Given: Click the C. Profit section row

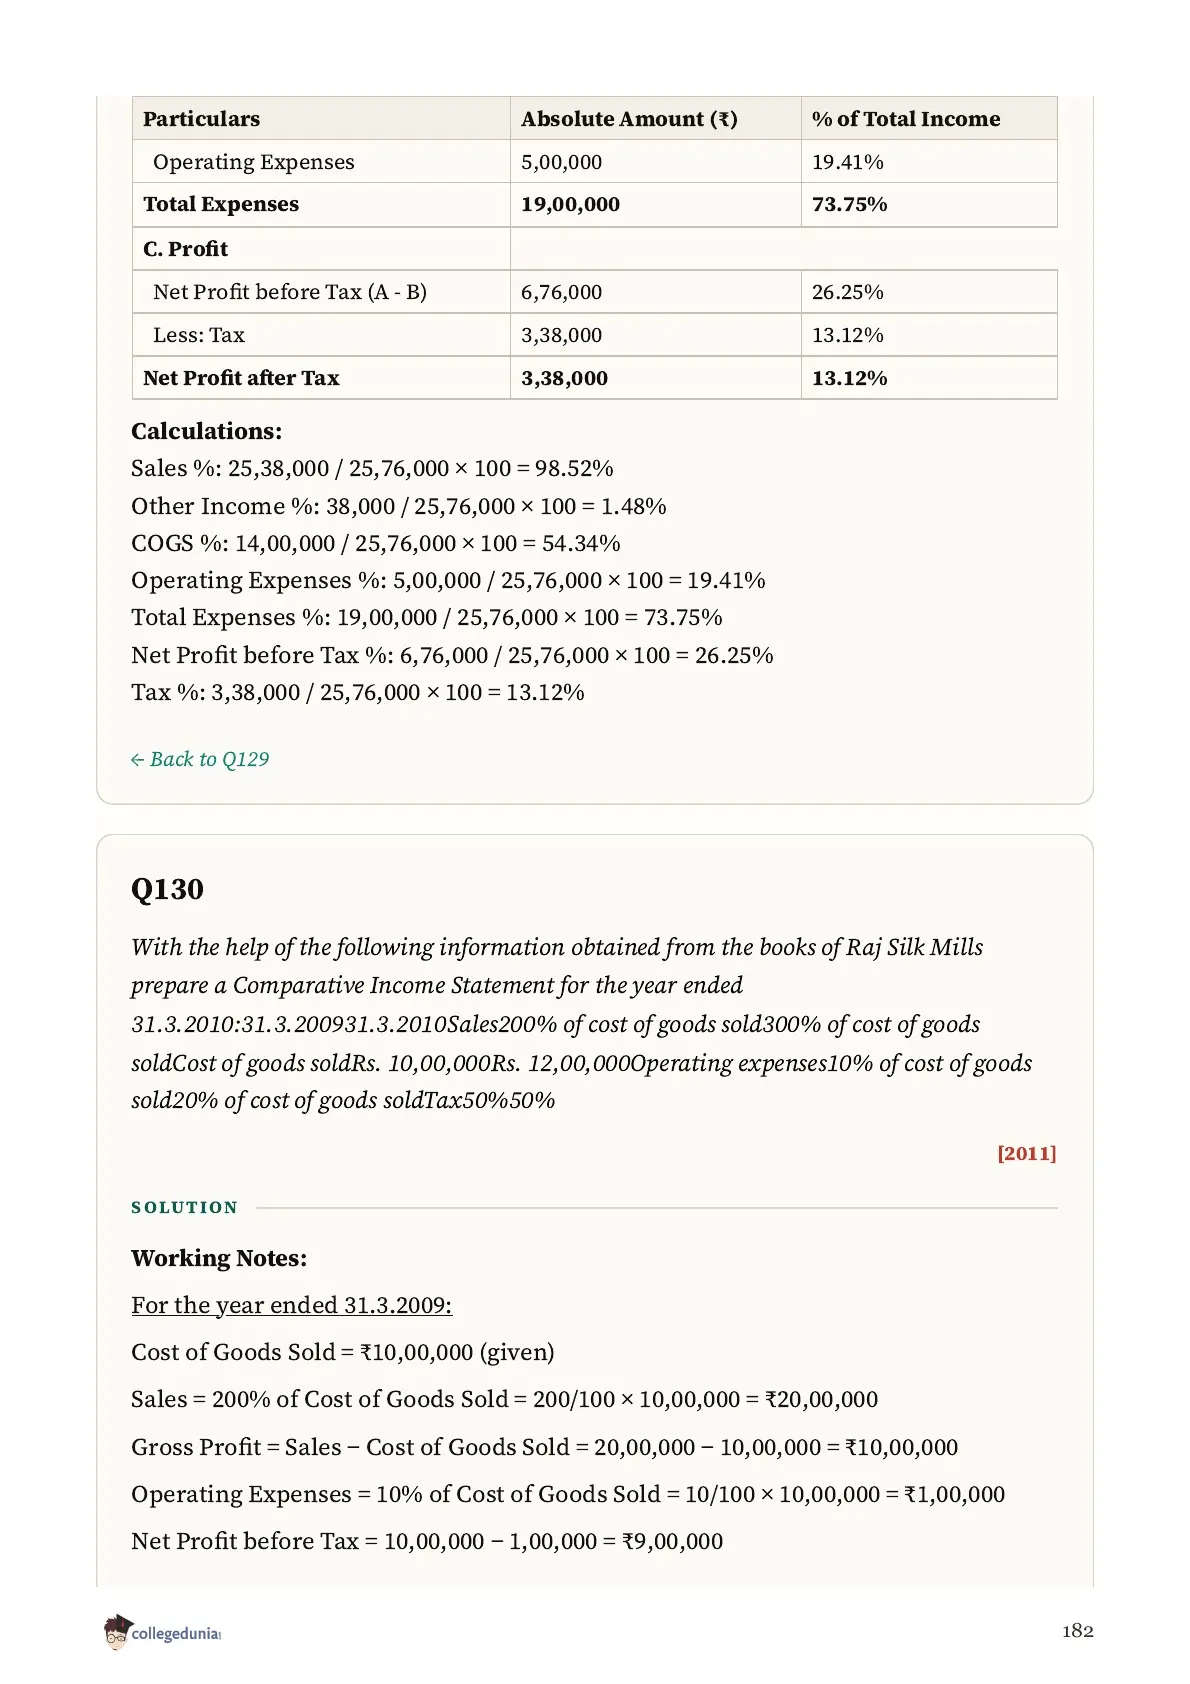Looking at the screenshot, I should [595, 249].
